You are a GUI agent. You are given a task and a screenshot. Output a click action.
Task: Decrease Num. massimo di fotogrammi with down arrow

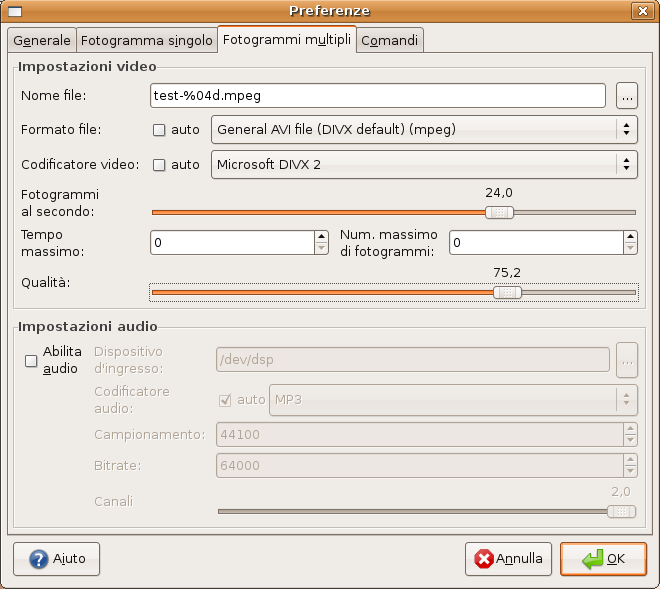point(630,249)
